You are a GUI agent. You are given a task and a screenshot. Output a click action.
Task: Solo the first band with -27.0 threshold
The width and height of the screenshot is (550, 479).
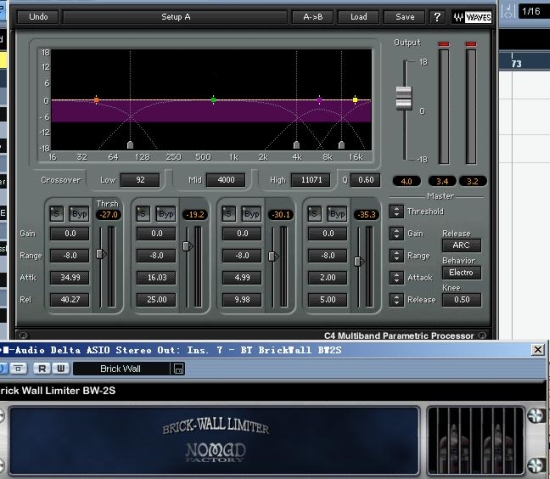point(57,214)
